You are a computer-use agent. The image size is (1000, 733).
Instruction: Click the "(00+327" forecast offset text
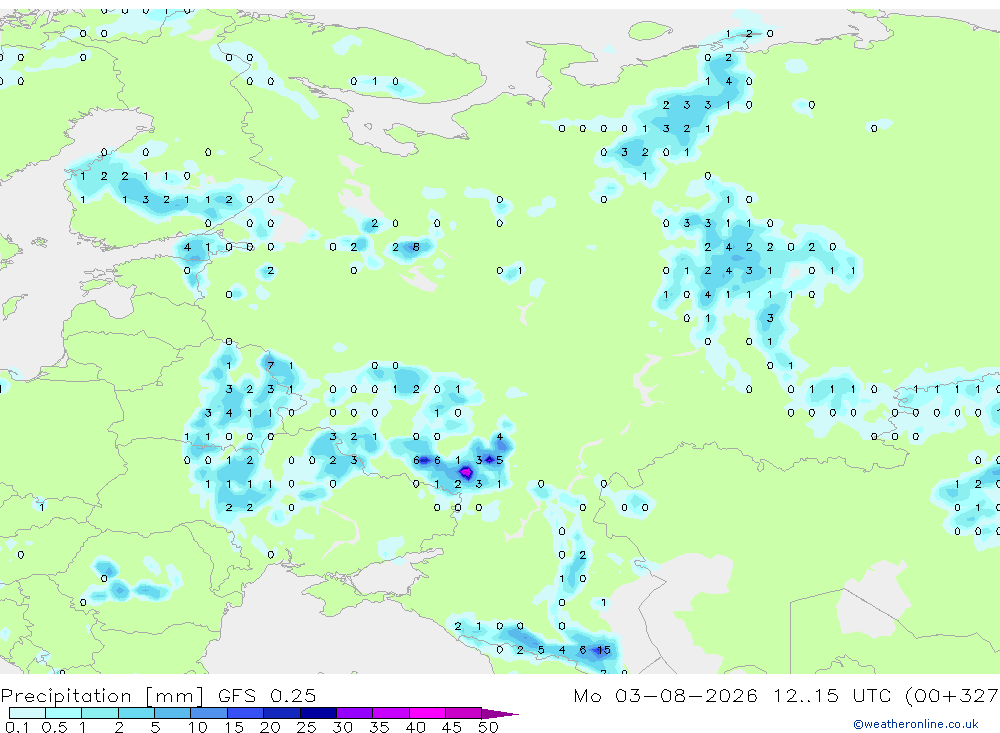(x=952, y=695)
